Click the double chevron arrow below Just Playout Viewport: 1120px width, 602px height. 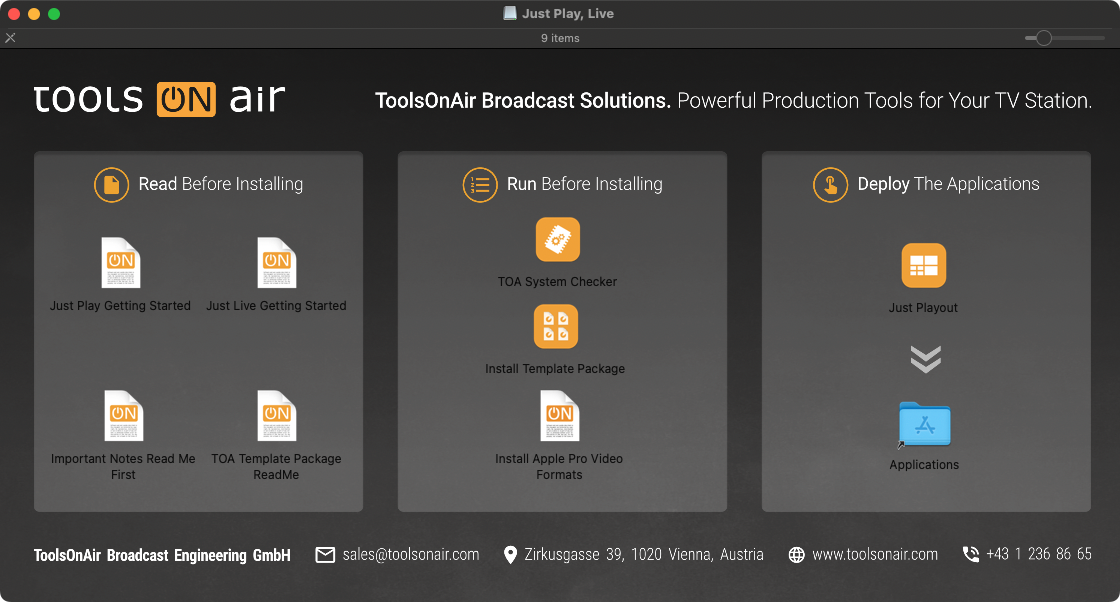(926, 359)
